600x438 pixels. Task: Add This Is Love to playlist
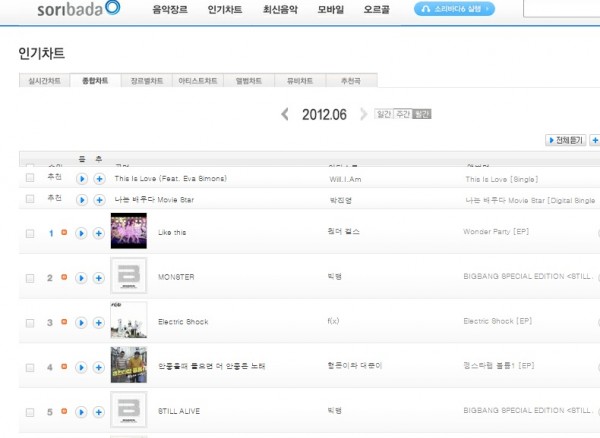point(99,179)
